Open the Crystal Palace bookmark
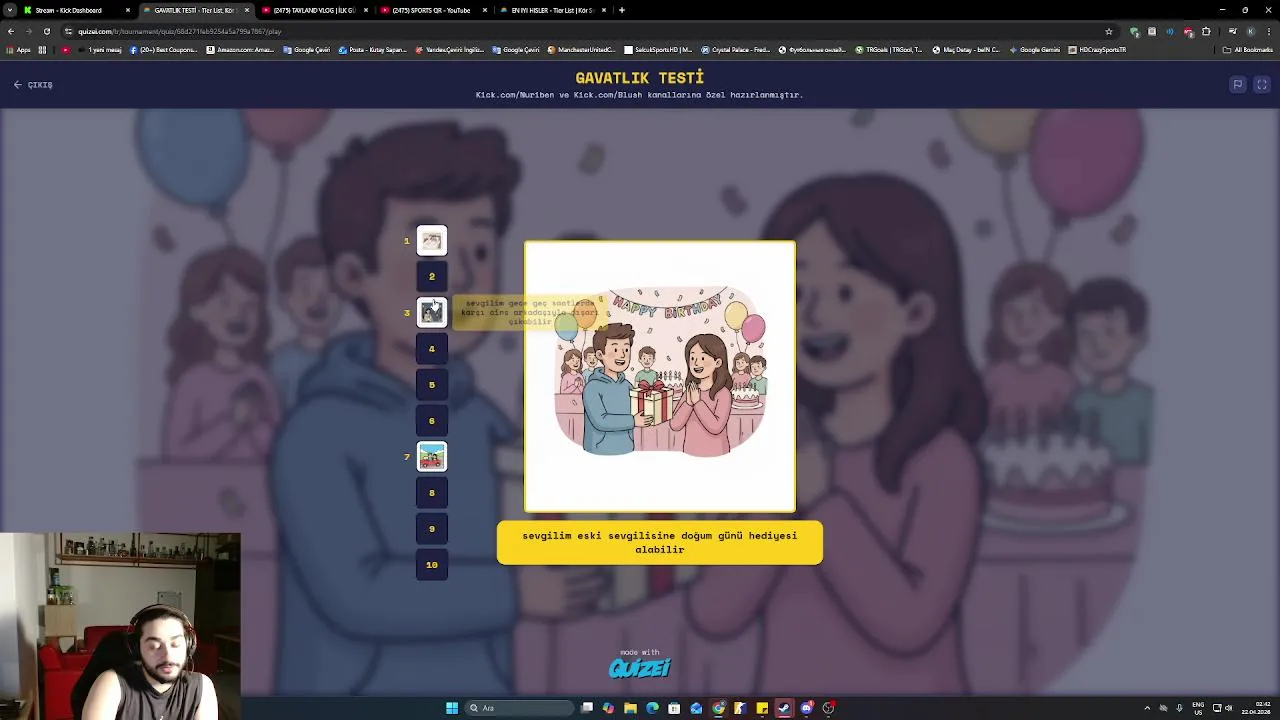 pos(736,50)
